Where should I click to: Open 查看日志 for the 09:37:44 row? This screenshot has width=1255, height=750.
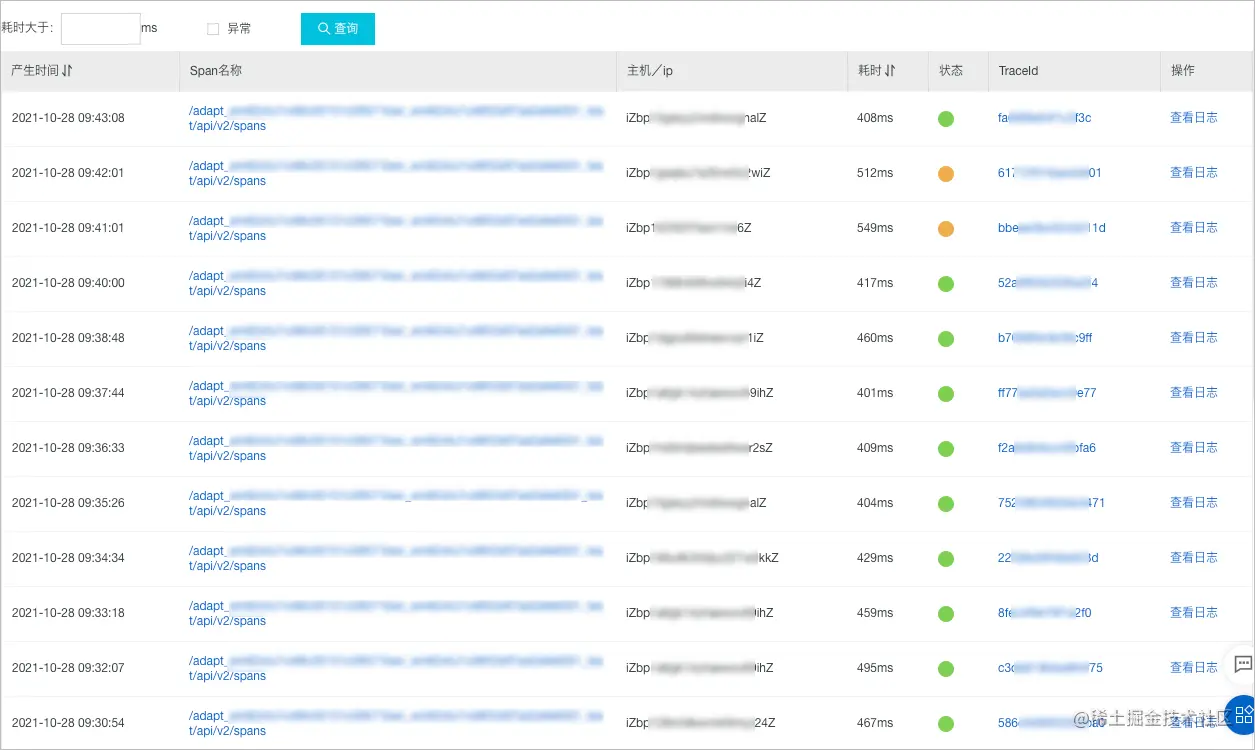(1194, 393)
